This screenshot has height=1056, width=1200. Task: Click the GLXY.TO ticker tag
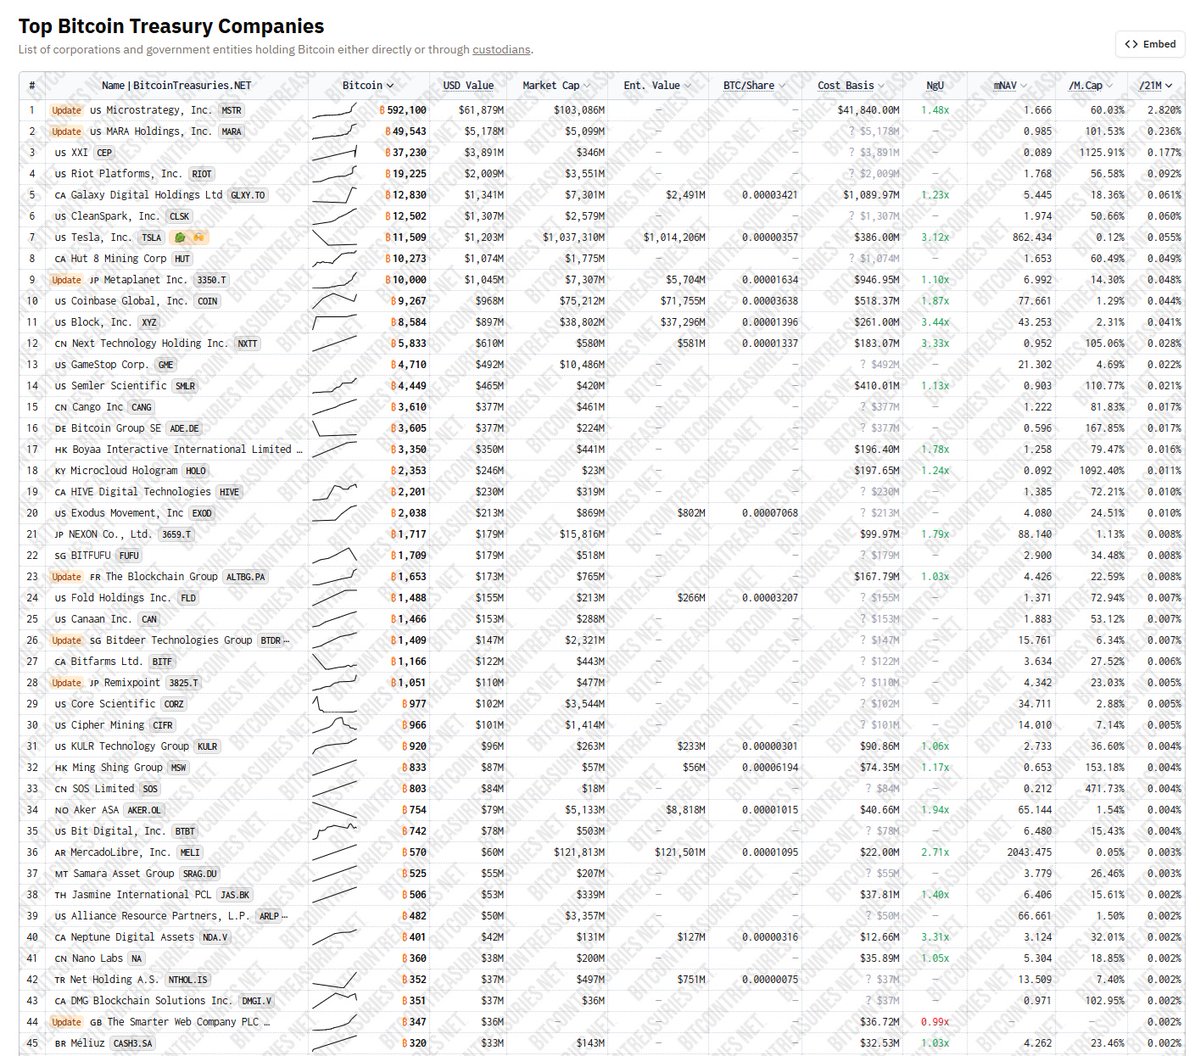click(x=248, y=196)
